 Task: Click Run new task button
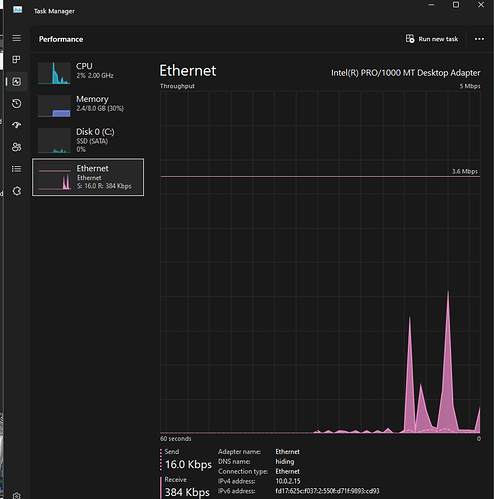(x=432, y=39)
